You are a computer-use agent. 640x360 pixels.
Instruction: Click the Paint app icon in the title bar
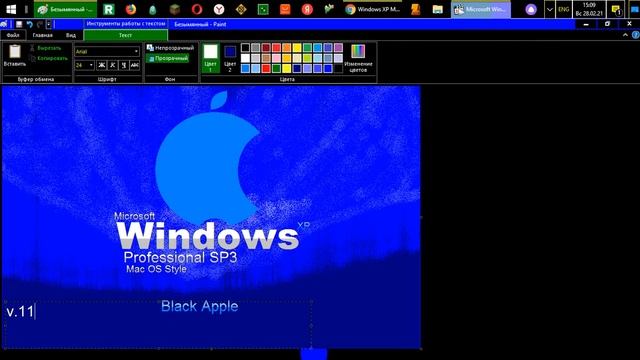click(4, 24)
